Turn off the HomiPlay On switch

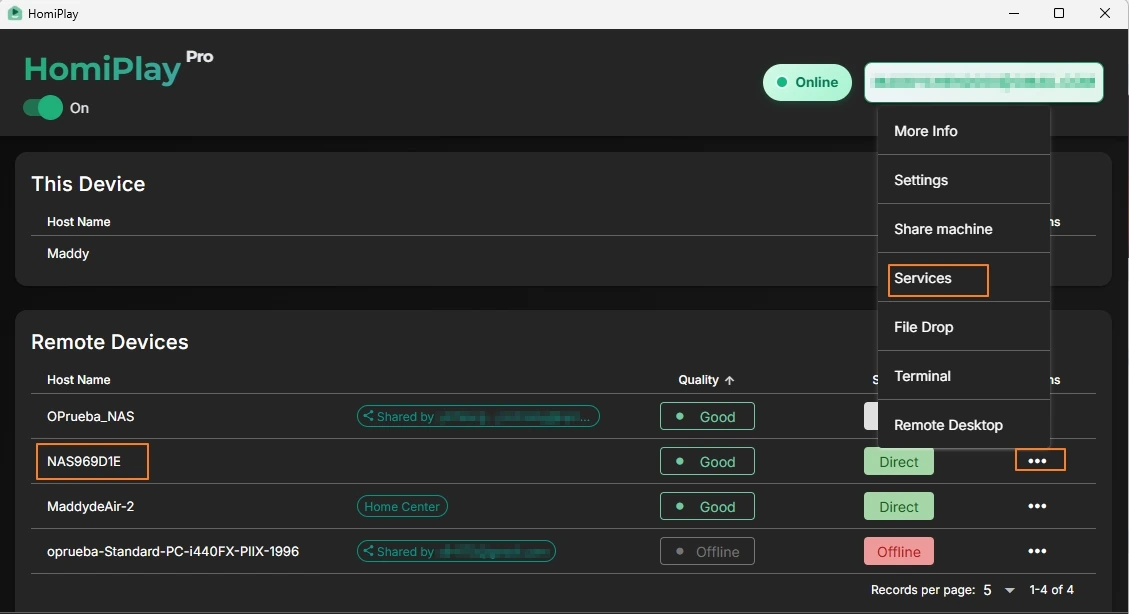coord(43,108)
